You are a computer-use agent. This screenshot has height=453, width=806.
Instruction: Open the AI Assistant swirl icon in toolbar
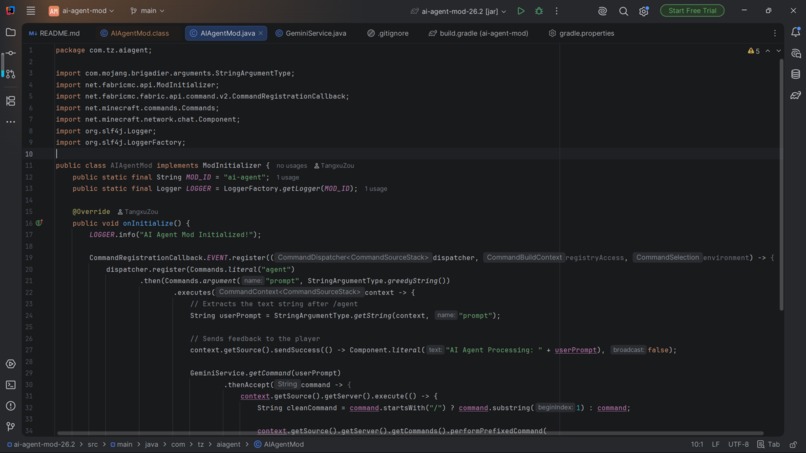(602, 11)
